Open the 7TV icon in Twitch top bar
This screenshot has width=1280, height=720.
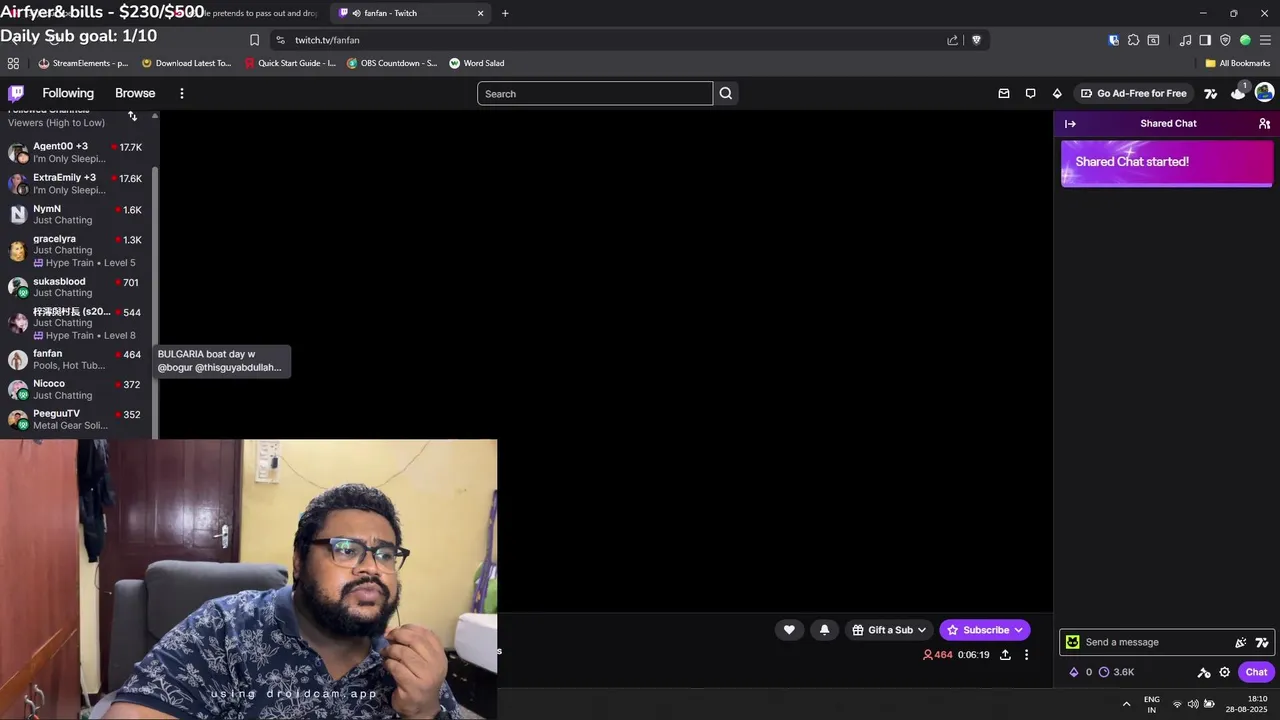(x=1210, y=93)
